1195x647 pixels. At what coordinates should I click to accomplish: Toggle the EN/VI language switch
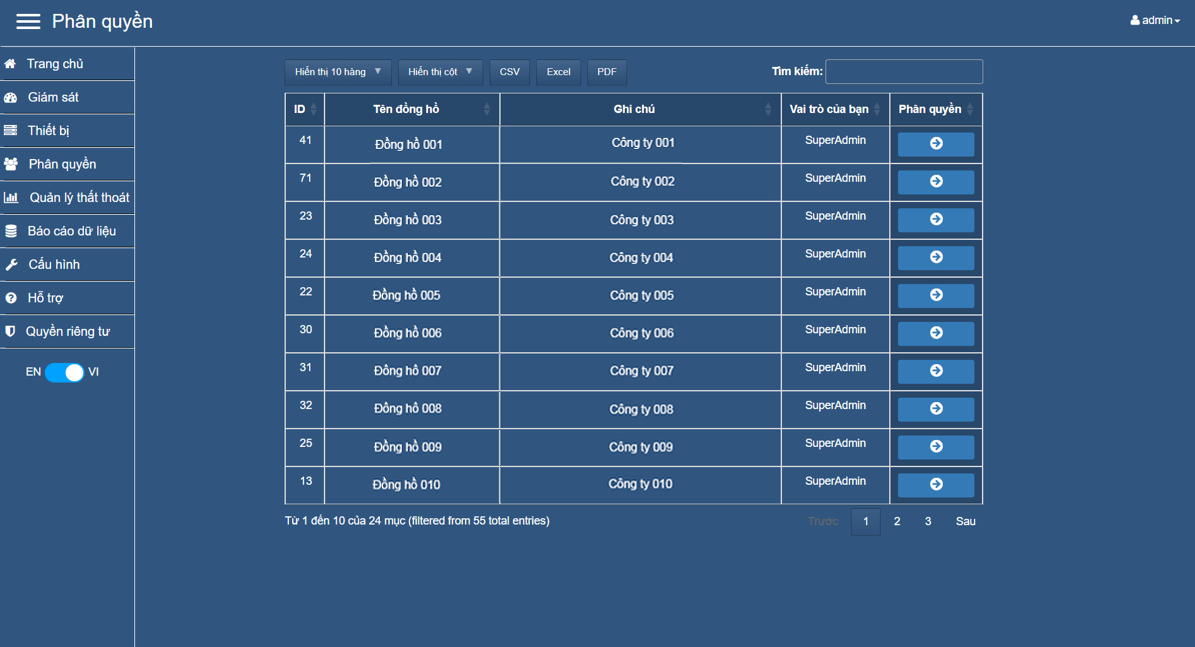65,372
